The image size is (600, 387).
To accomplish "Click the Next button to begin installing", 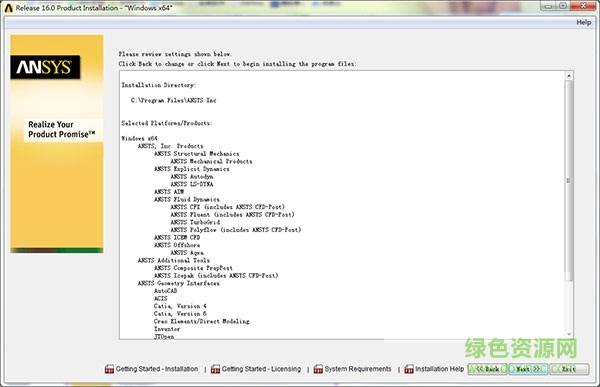I will pos(528,369).
